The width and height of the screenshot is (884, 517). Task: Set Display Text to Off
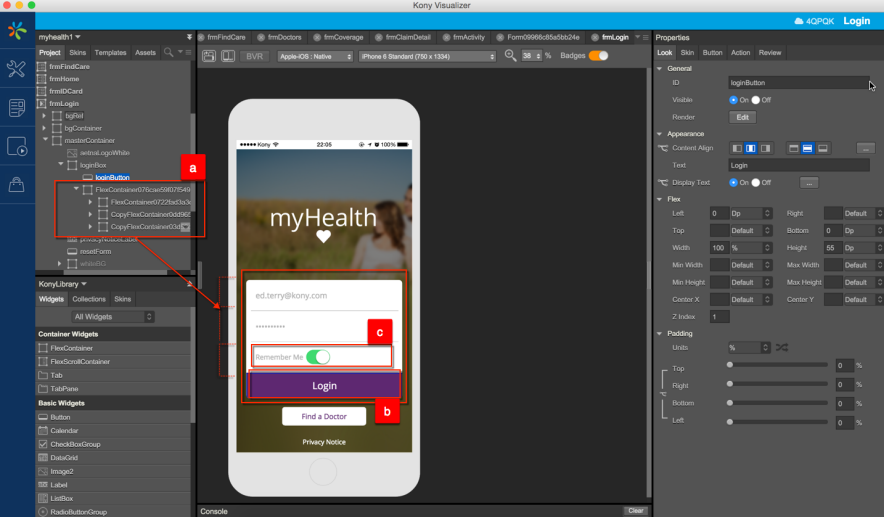coord(755,183)
